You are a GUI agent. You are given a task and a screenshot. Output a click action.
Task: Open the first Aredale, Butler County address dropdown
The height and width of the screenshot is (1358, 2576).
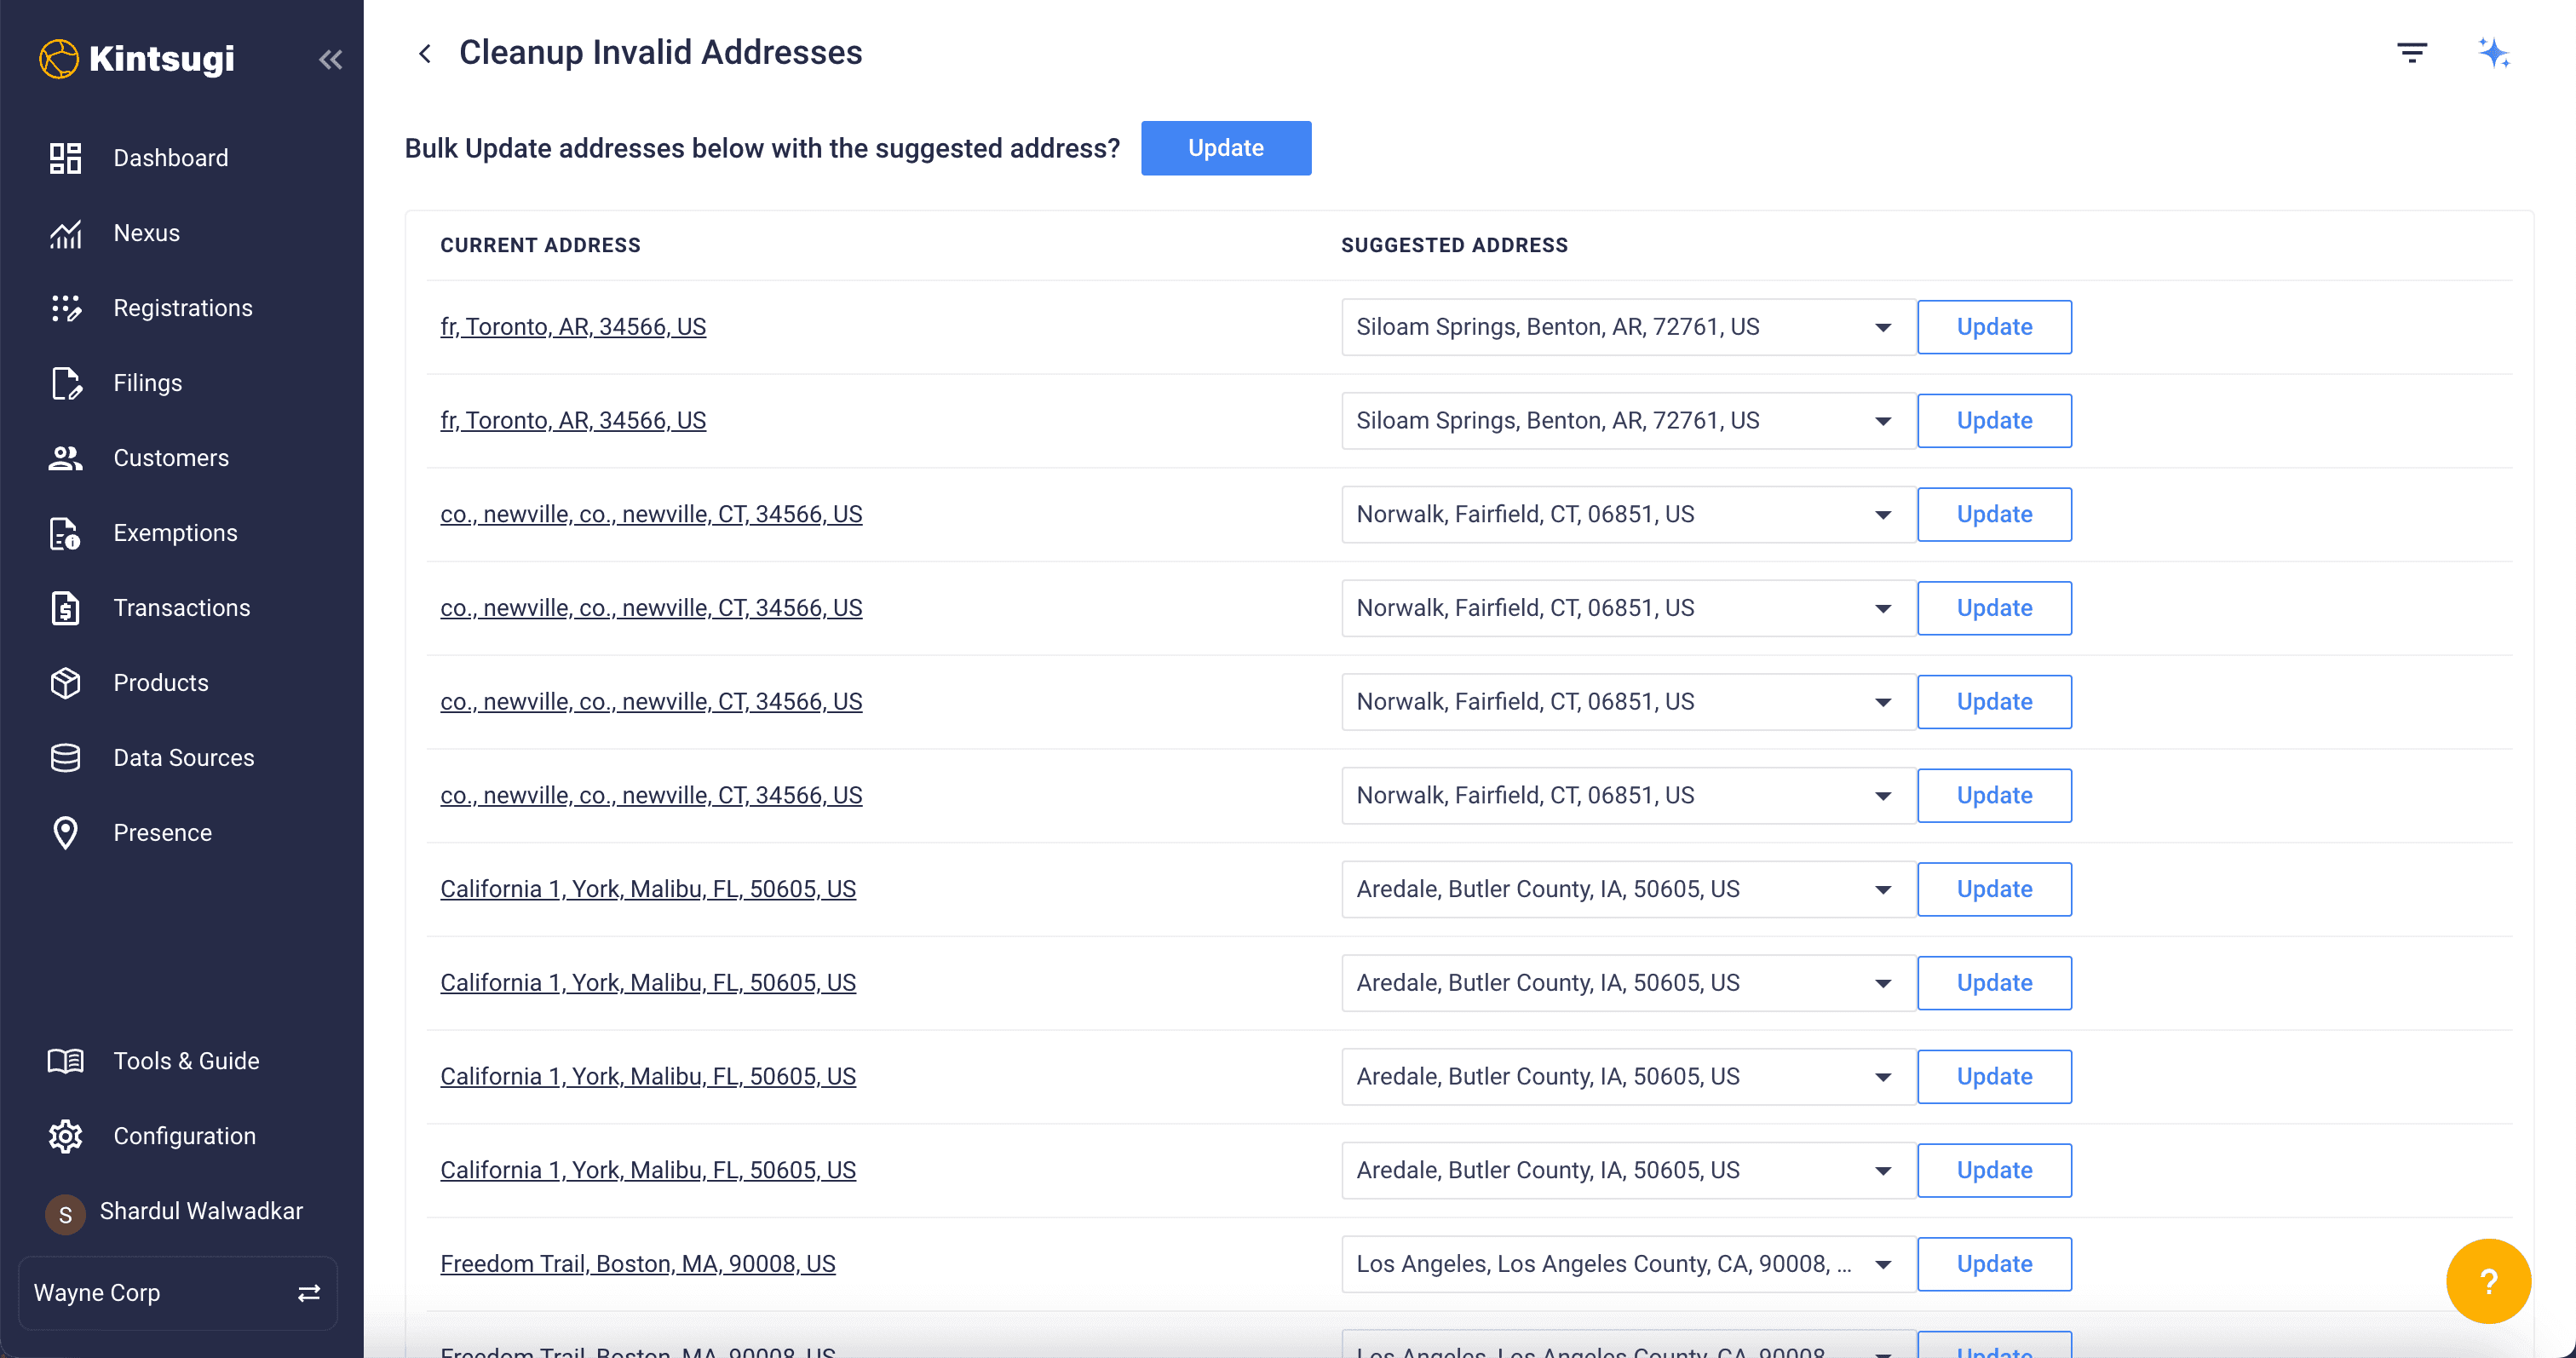point(1882,889)
